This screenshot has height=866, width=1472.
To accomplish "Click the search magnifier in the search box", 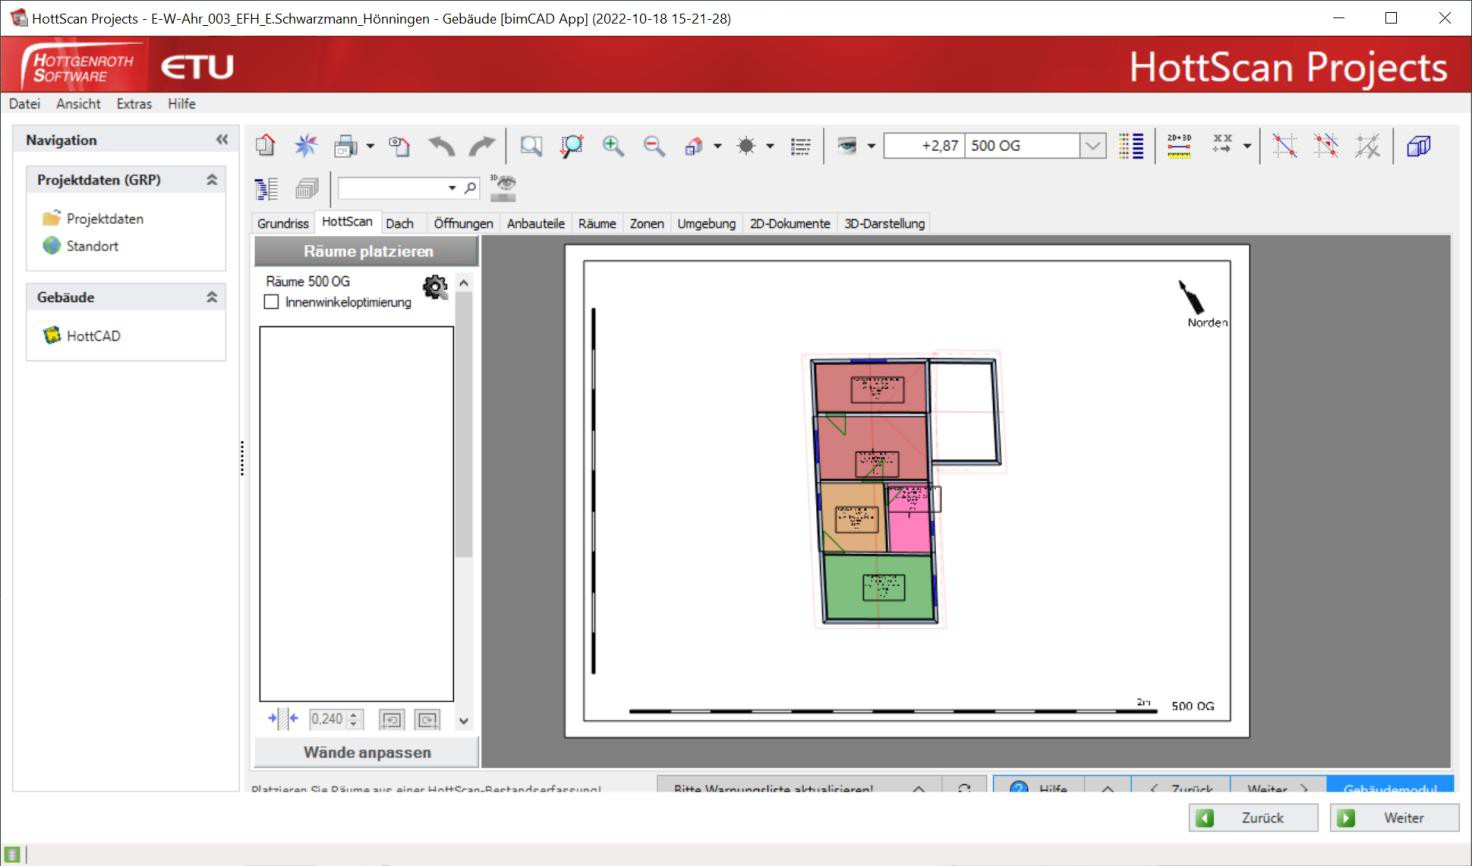I will point(470,188).
